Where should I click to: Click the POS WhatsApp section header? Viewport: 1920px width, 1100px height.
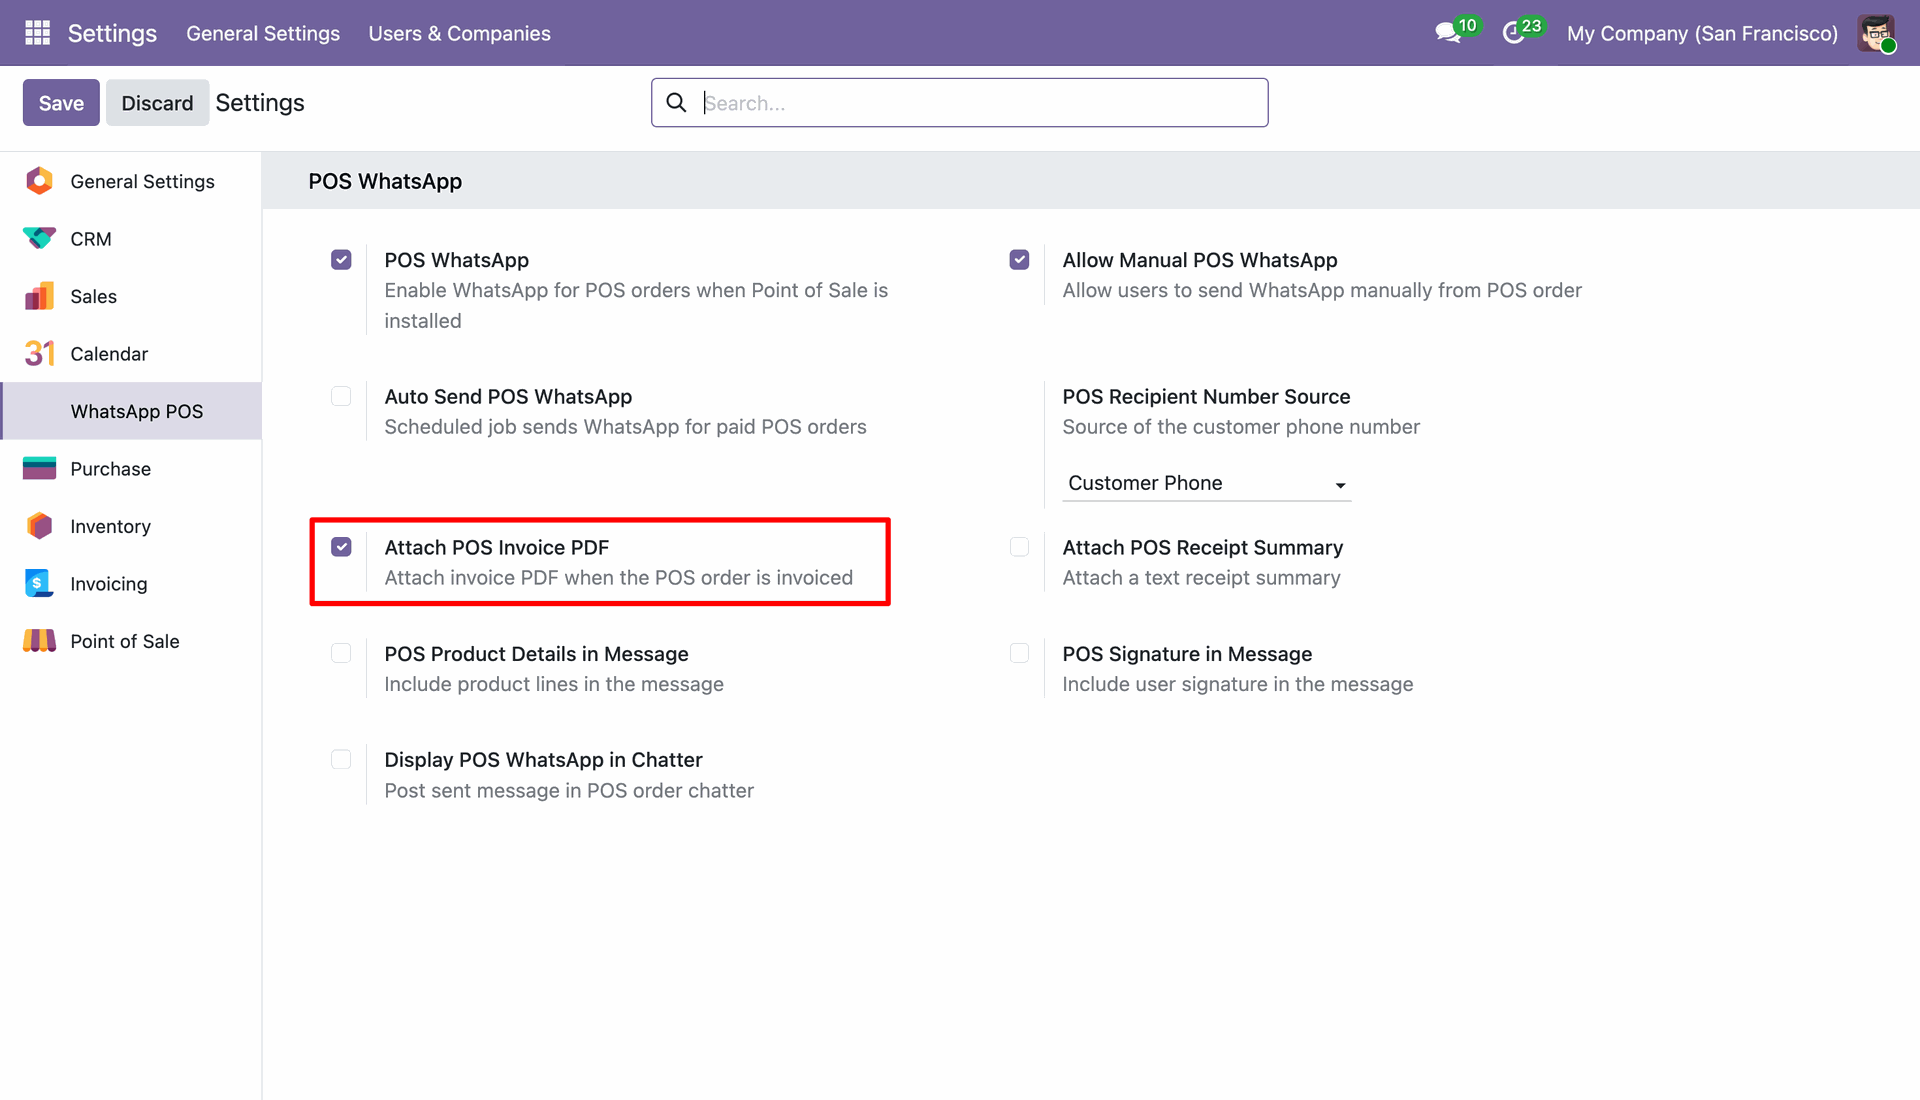click(x=385, y=181)
